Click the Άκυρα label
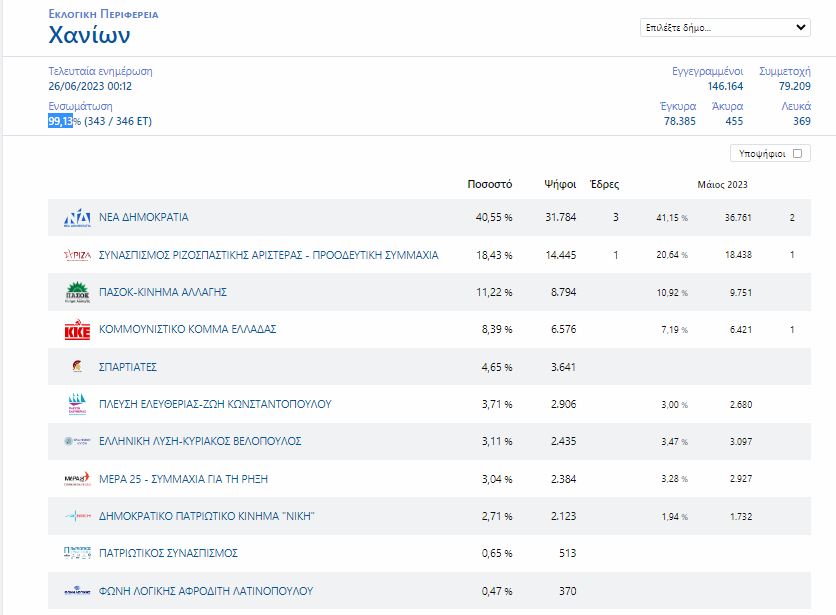 coord(727,106)
